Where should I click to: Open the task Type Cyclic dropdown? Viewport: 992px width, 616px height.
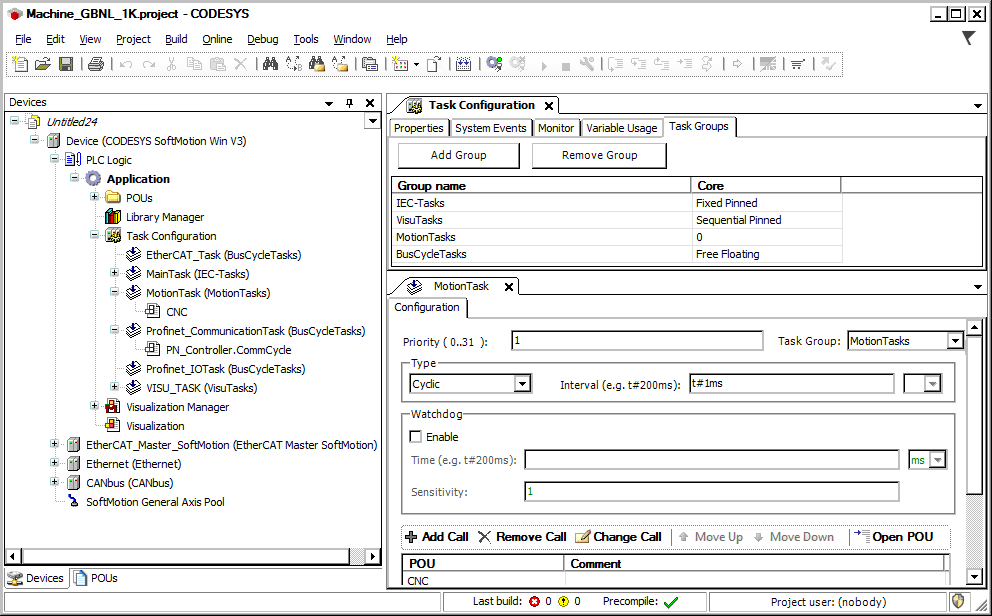(x=522, y=384)
